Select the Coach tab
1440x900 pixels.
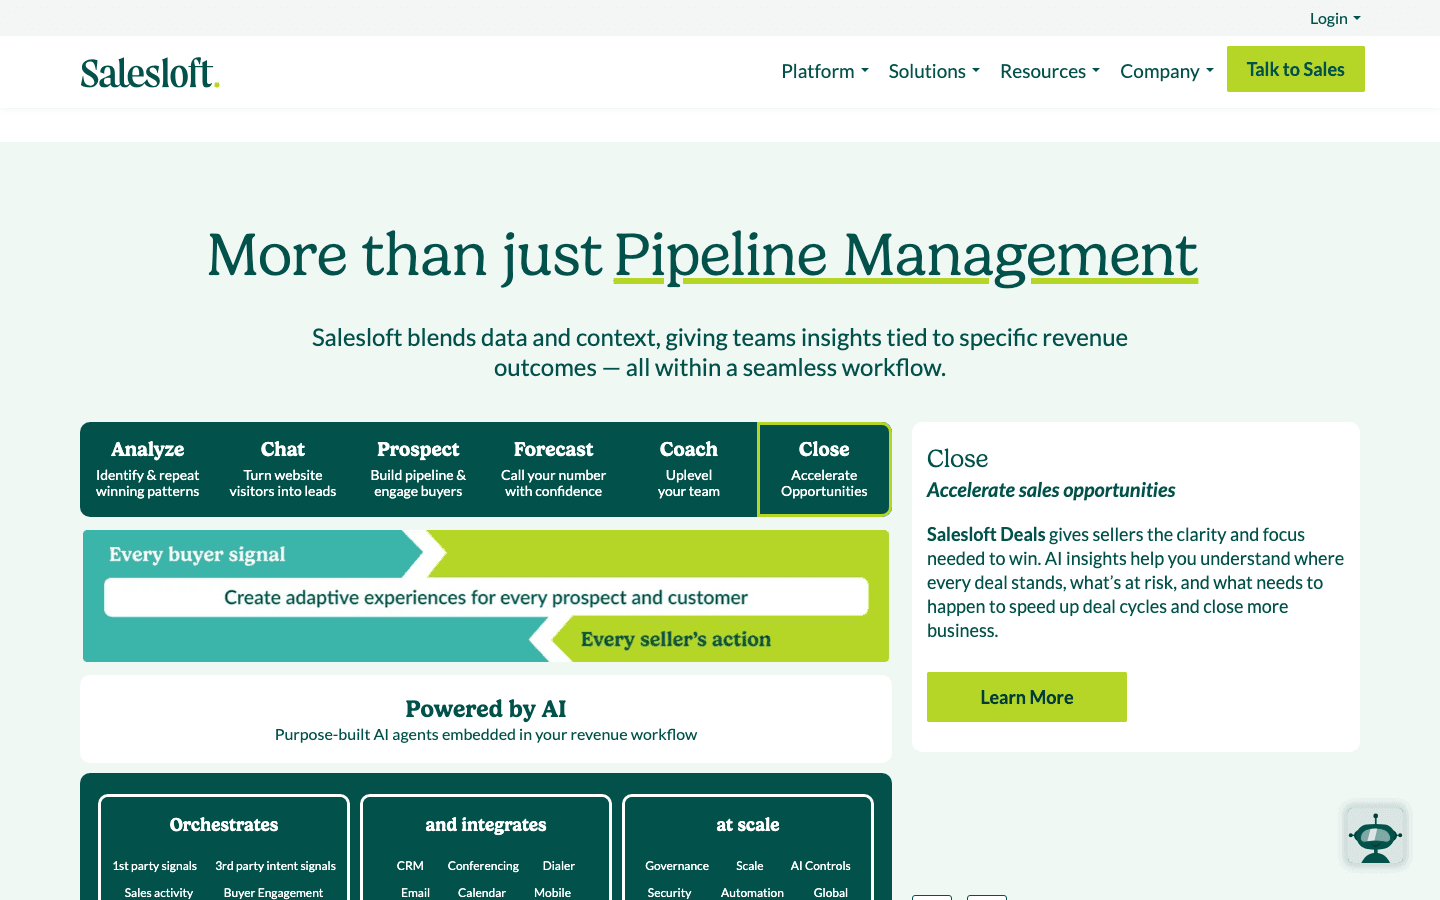[x=689, y=469]
